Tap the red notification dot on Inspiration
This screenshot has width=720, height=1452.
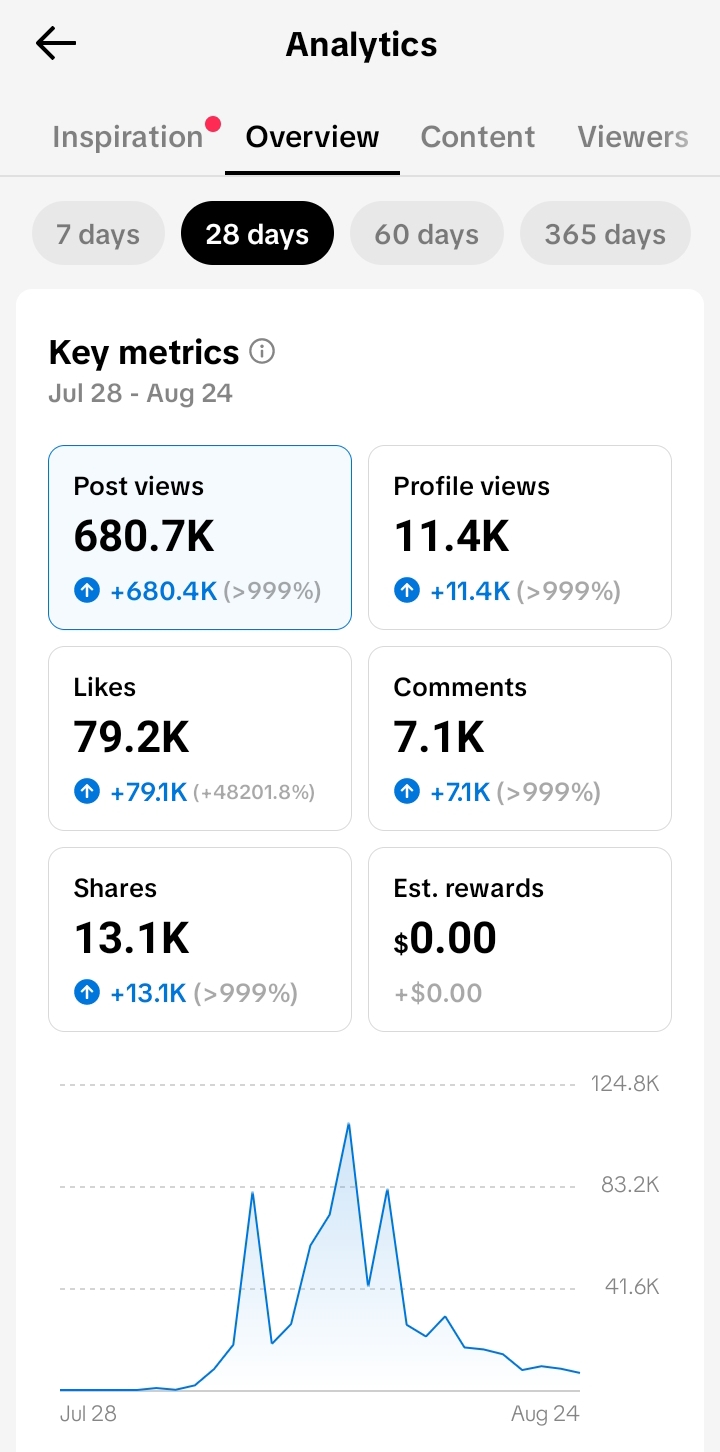click(x=212, y=124)
